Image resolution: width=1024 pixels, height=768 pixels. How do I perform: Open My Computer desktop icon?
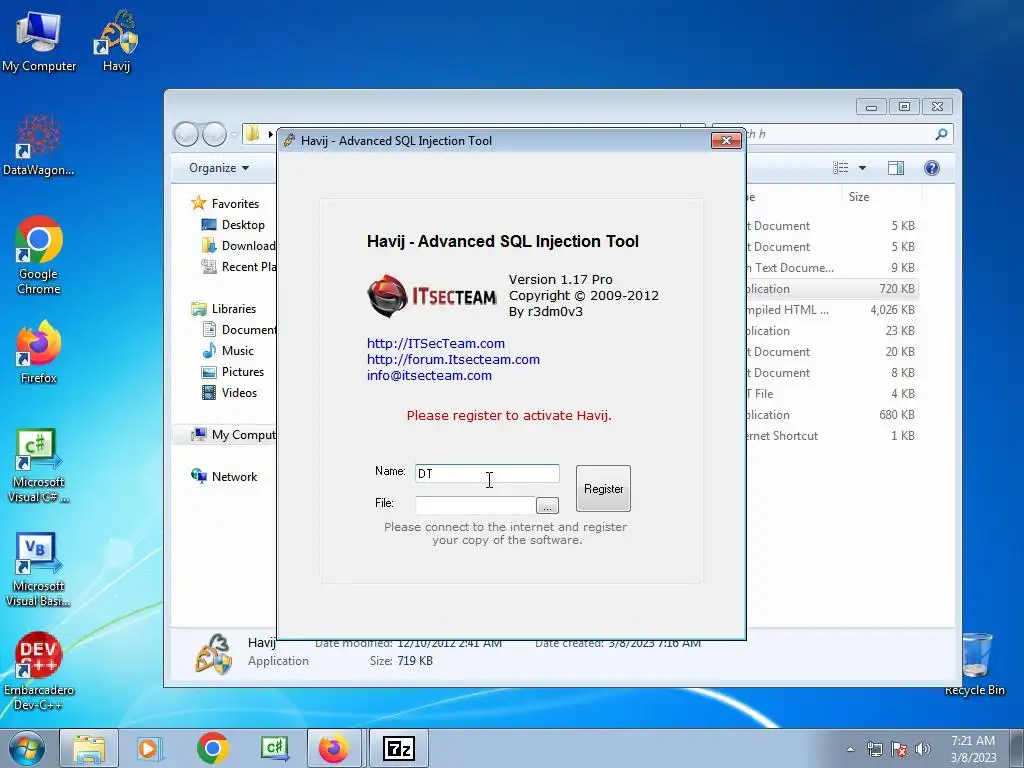tap(39, 40)
